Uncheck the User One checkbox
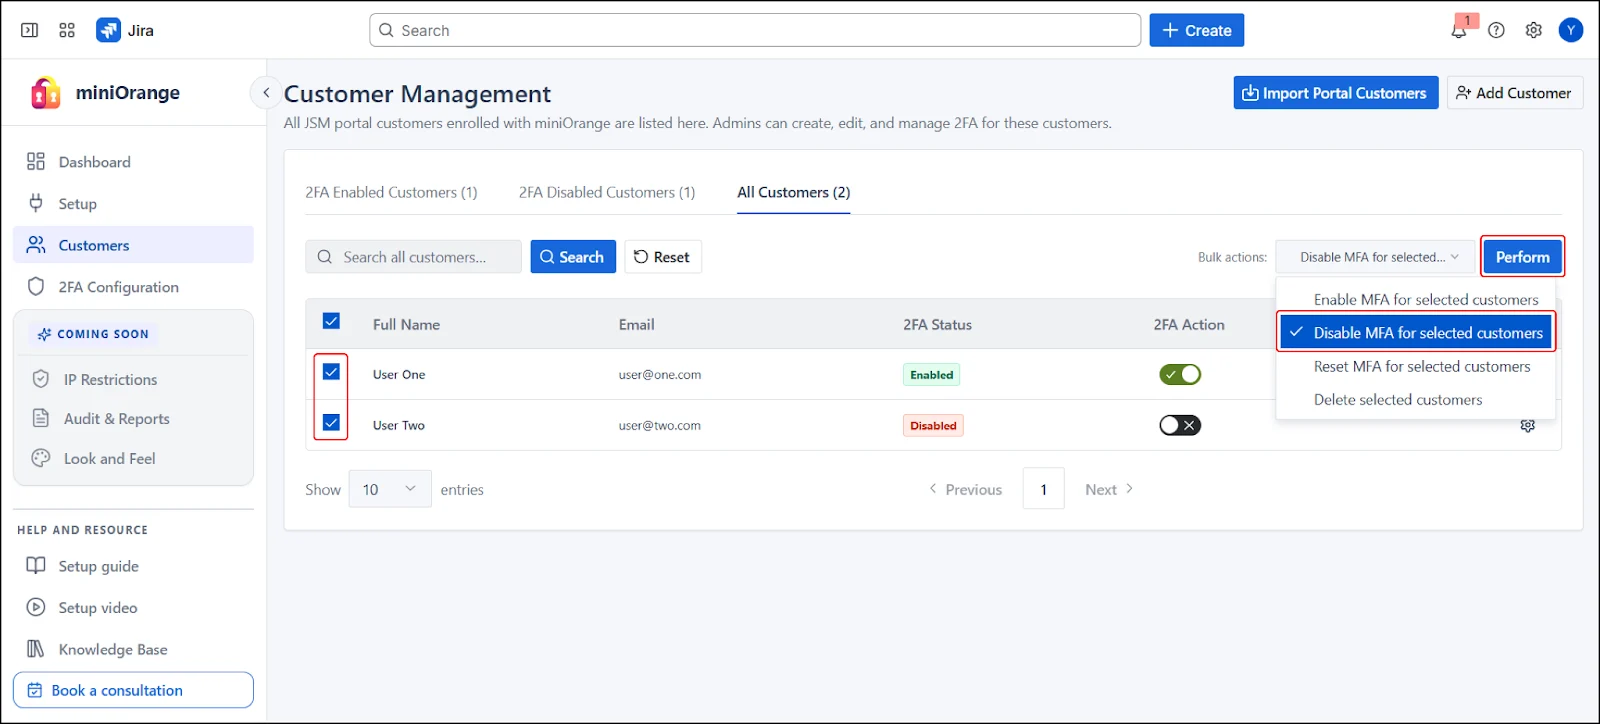This screenshot has width=1600, height=724. coord(331,372)
